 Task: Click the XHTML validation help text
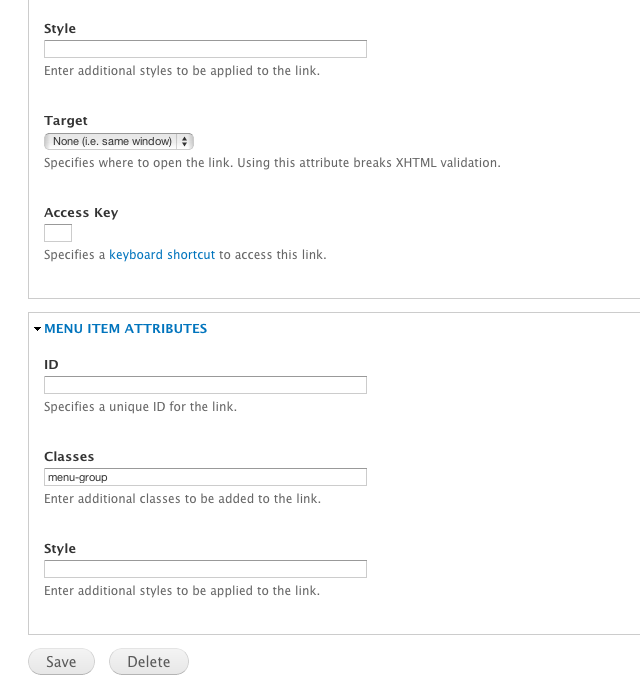[272, 163]
